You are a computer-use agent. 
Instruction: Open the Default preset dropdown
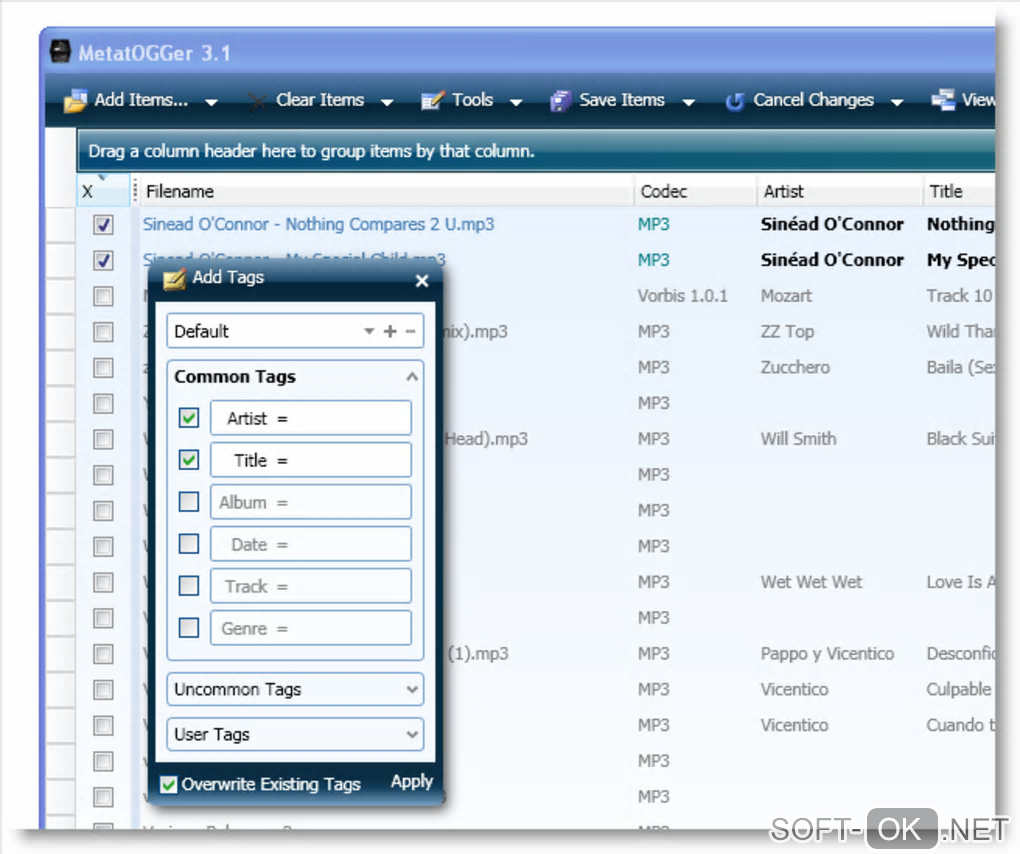point(369,331)
